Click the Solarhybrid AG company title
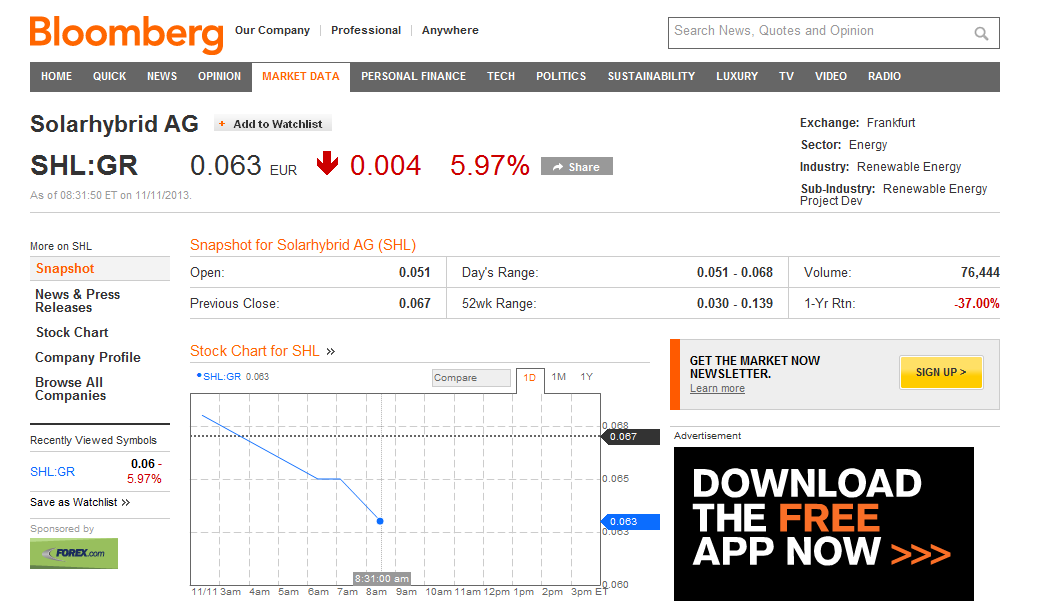 (115, 124)
